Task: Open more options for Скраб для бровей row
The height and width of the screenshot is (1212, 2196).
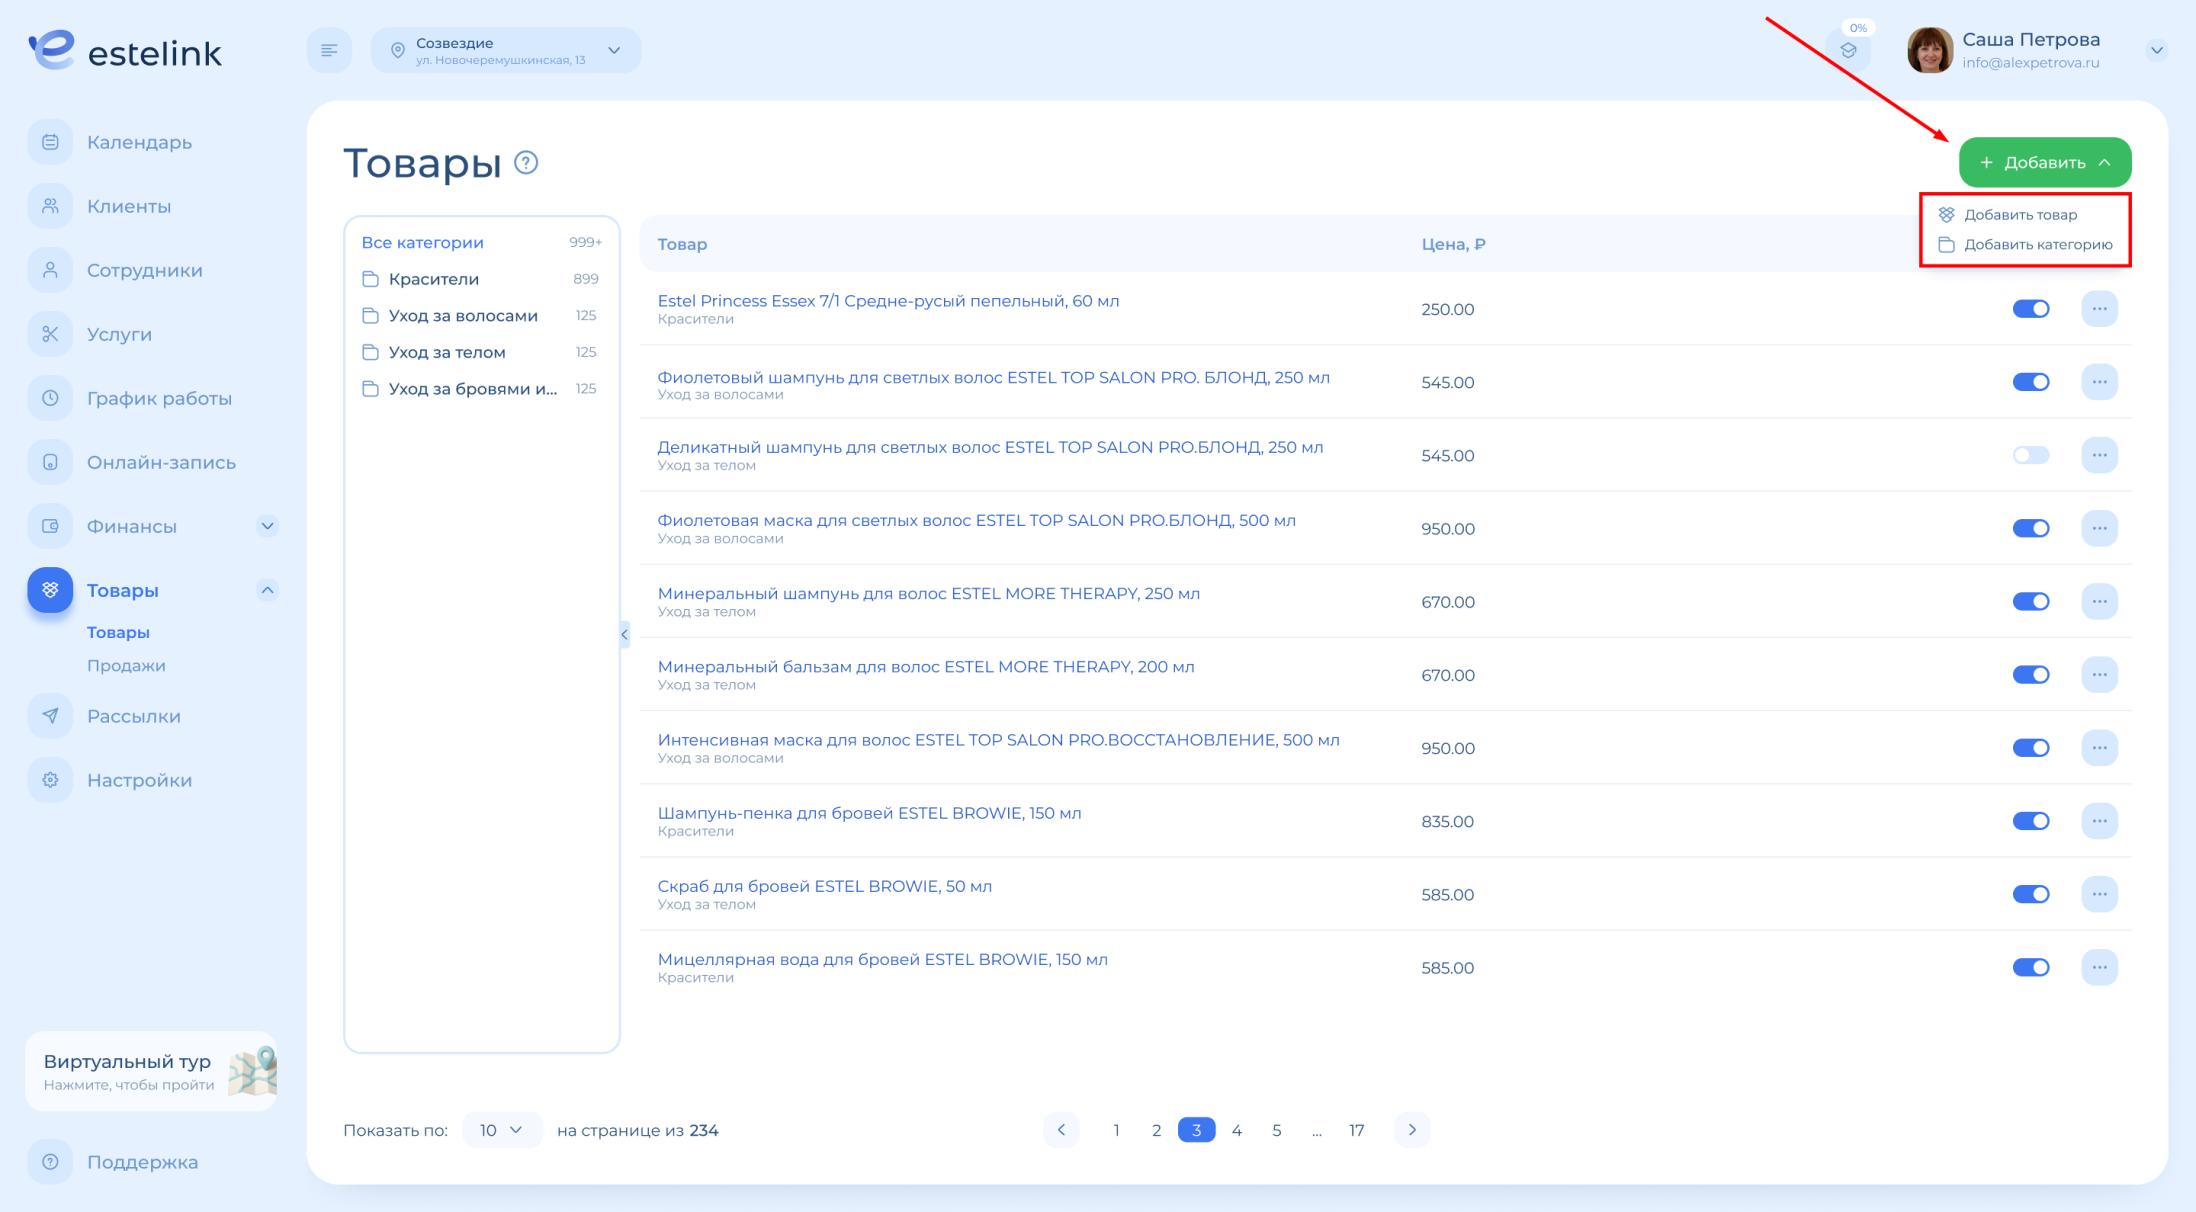Action: (2099, 894)
